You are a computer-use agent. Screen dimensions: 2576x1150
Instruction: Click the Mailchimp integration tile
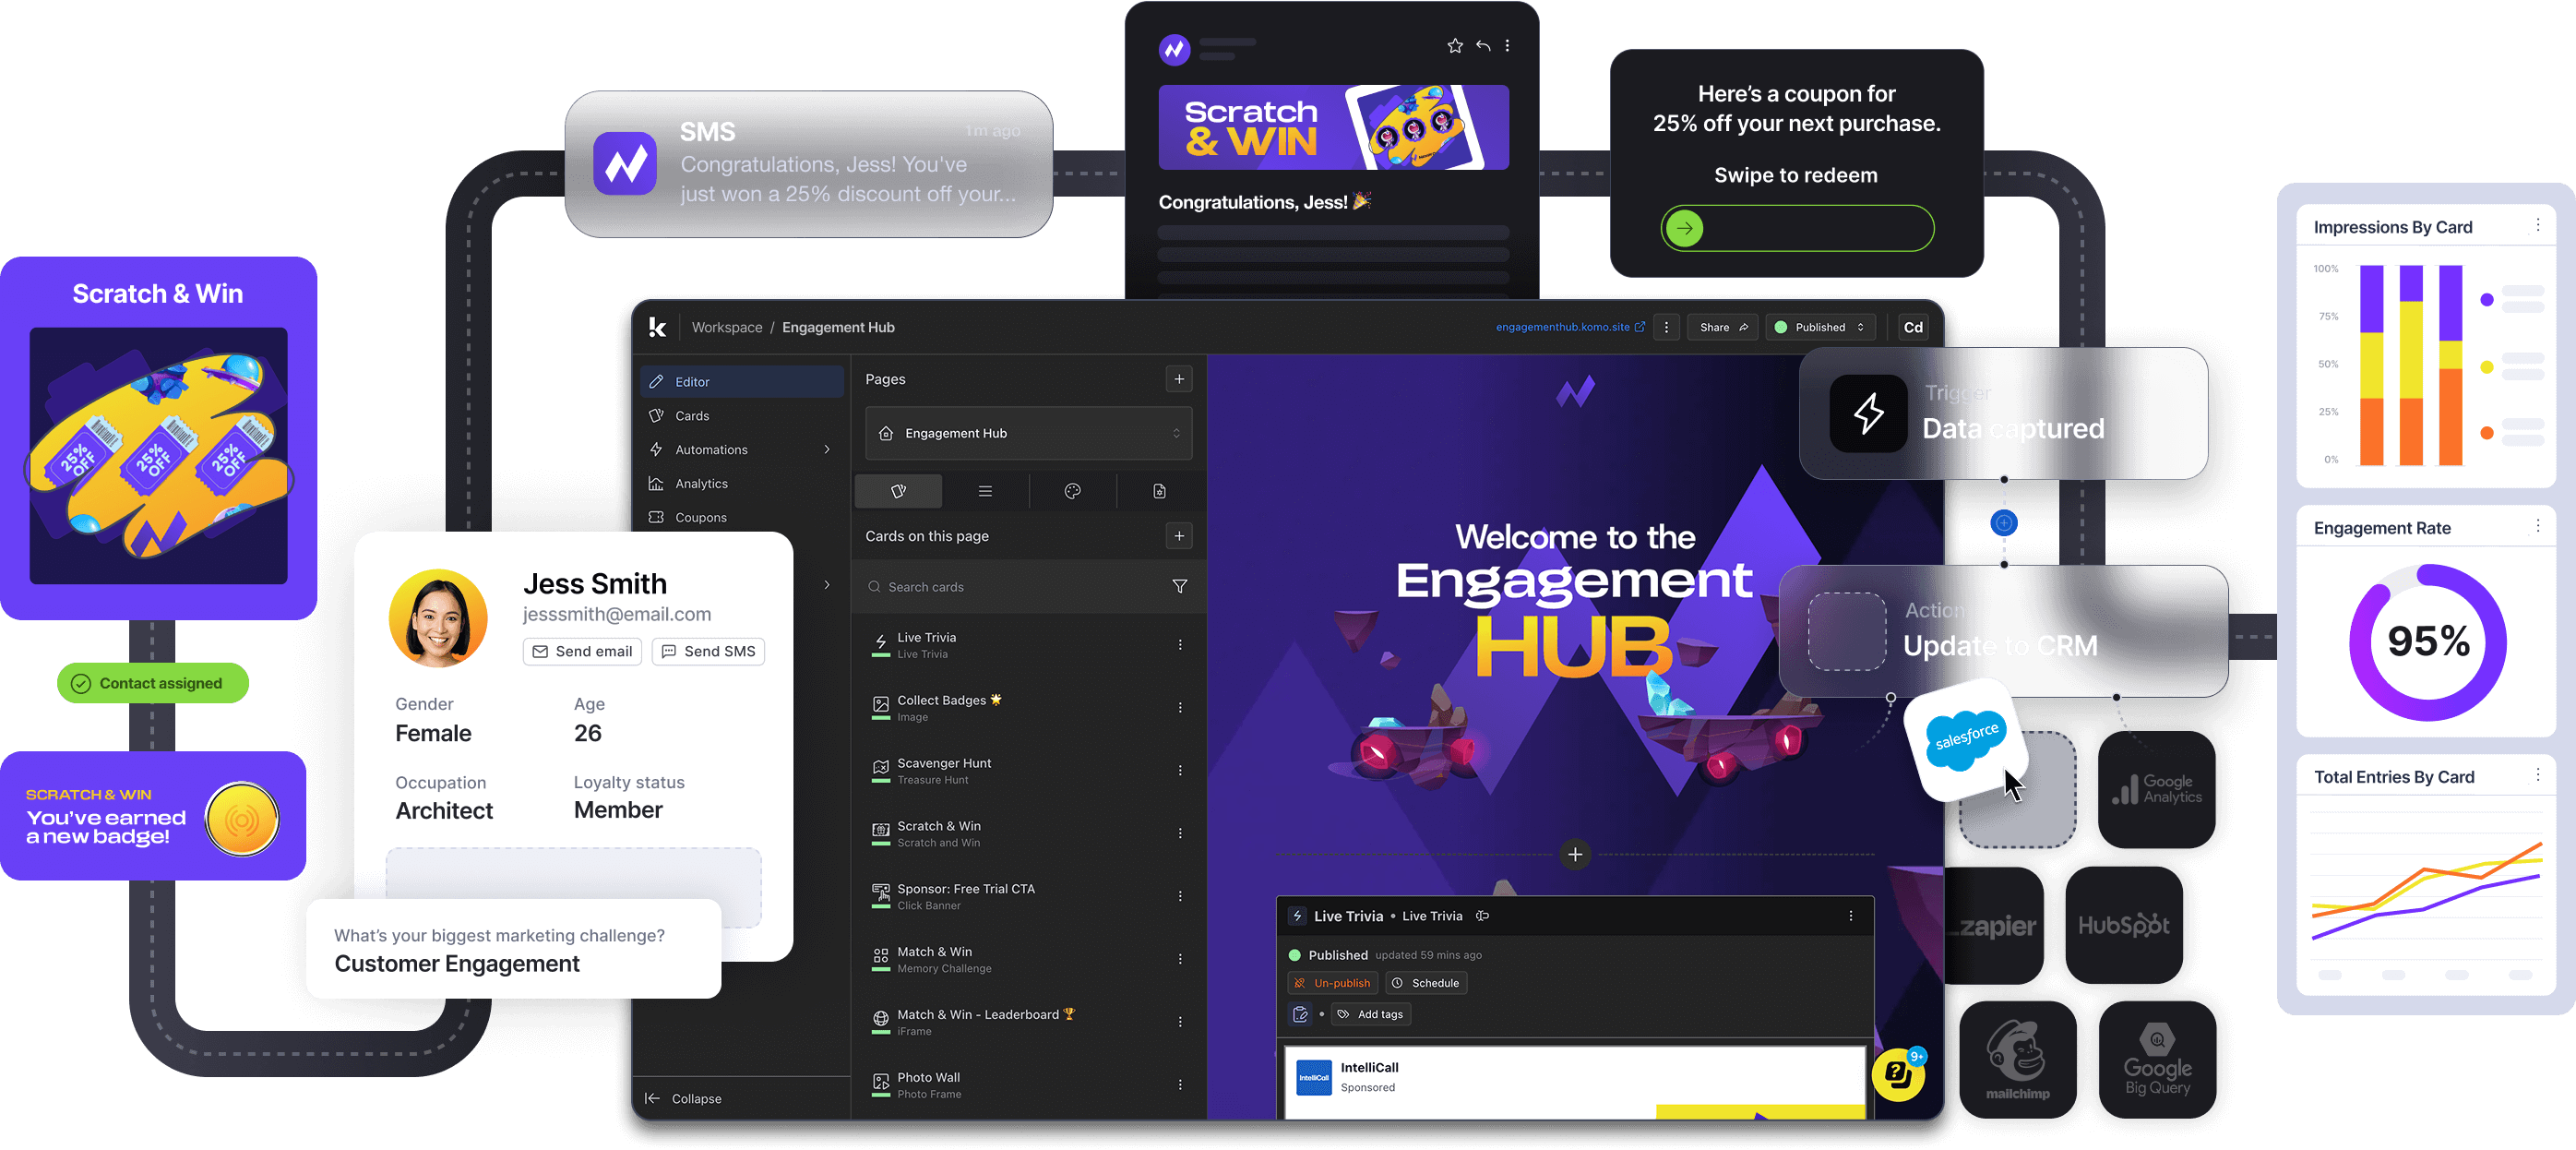[2017, 1059]
